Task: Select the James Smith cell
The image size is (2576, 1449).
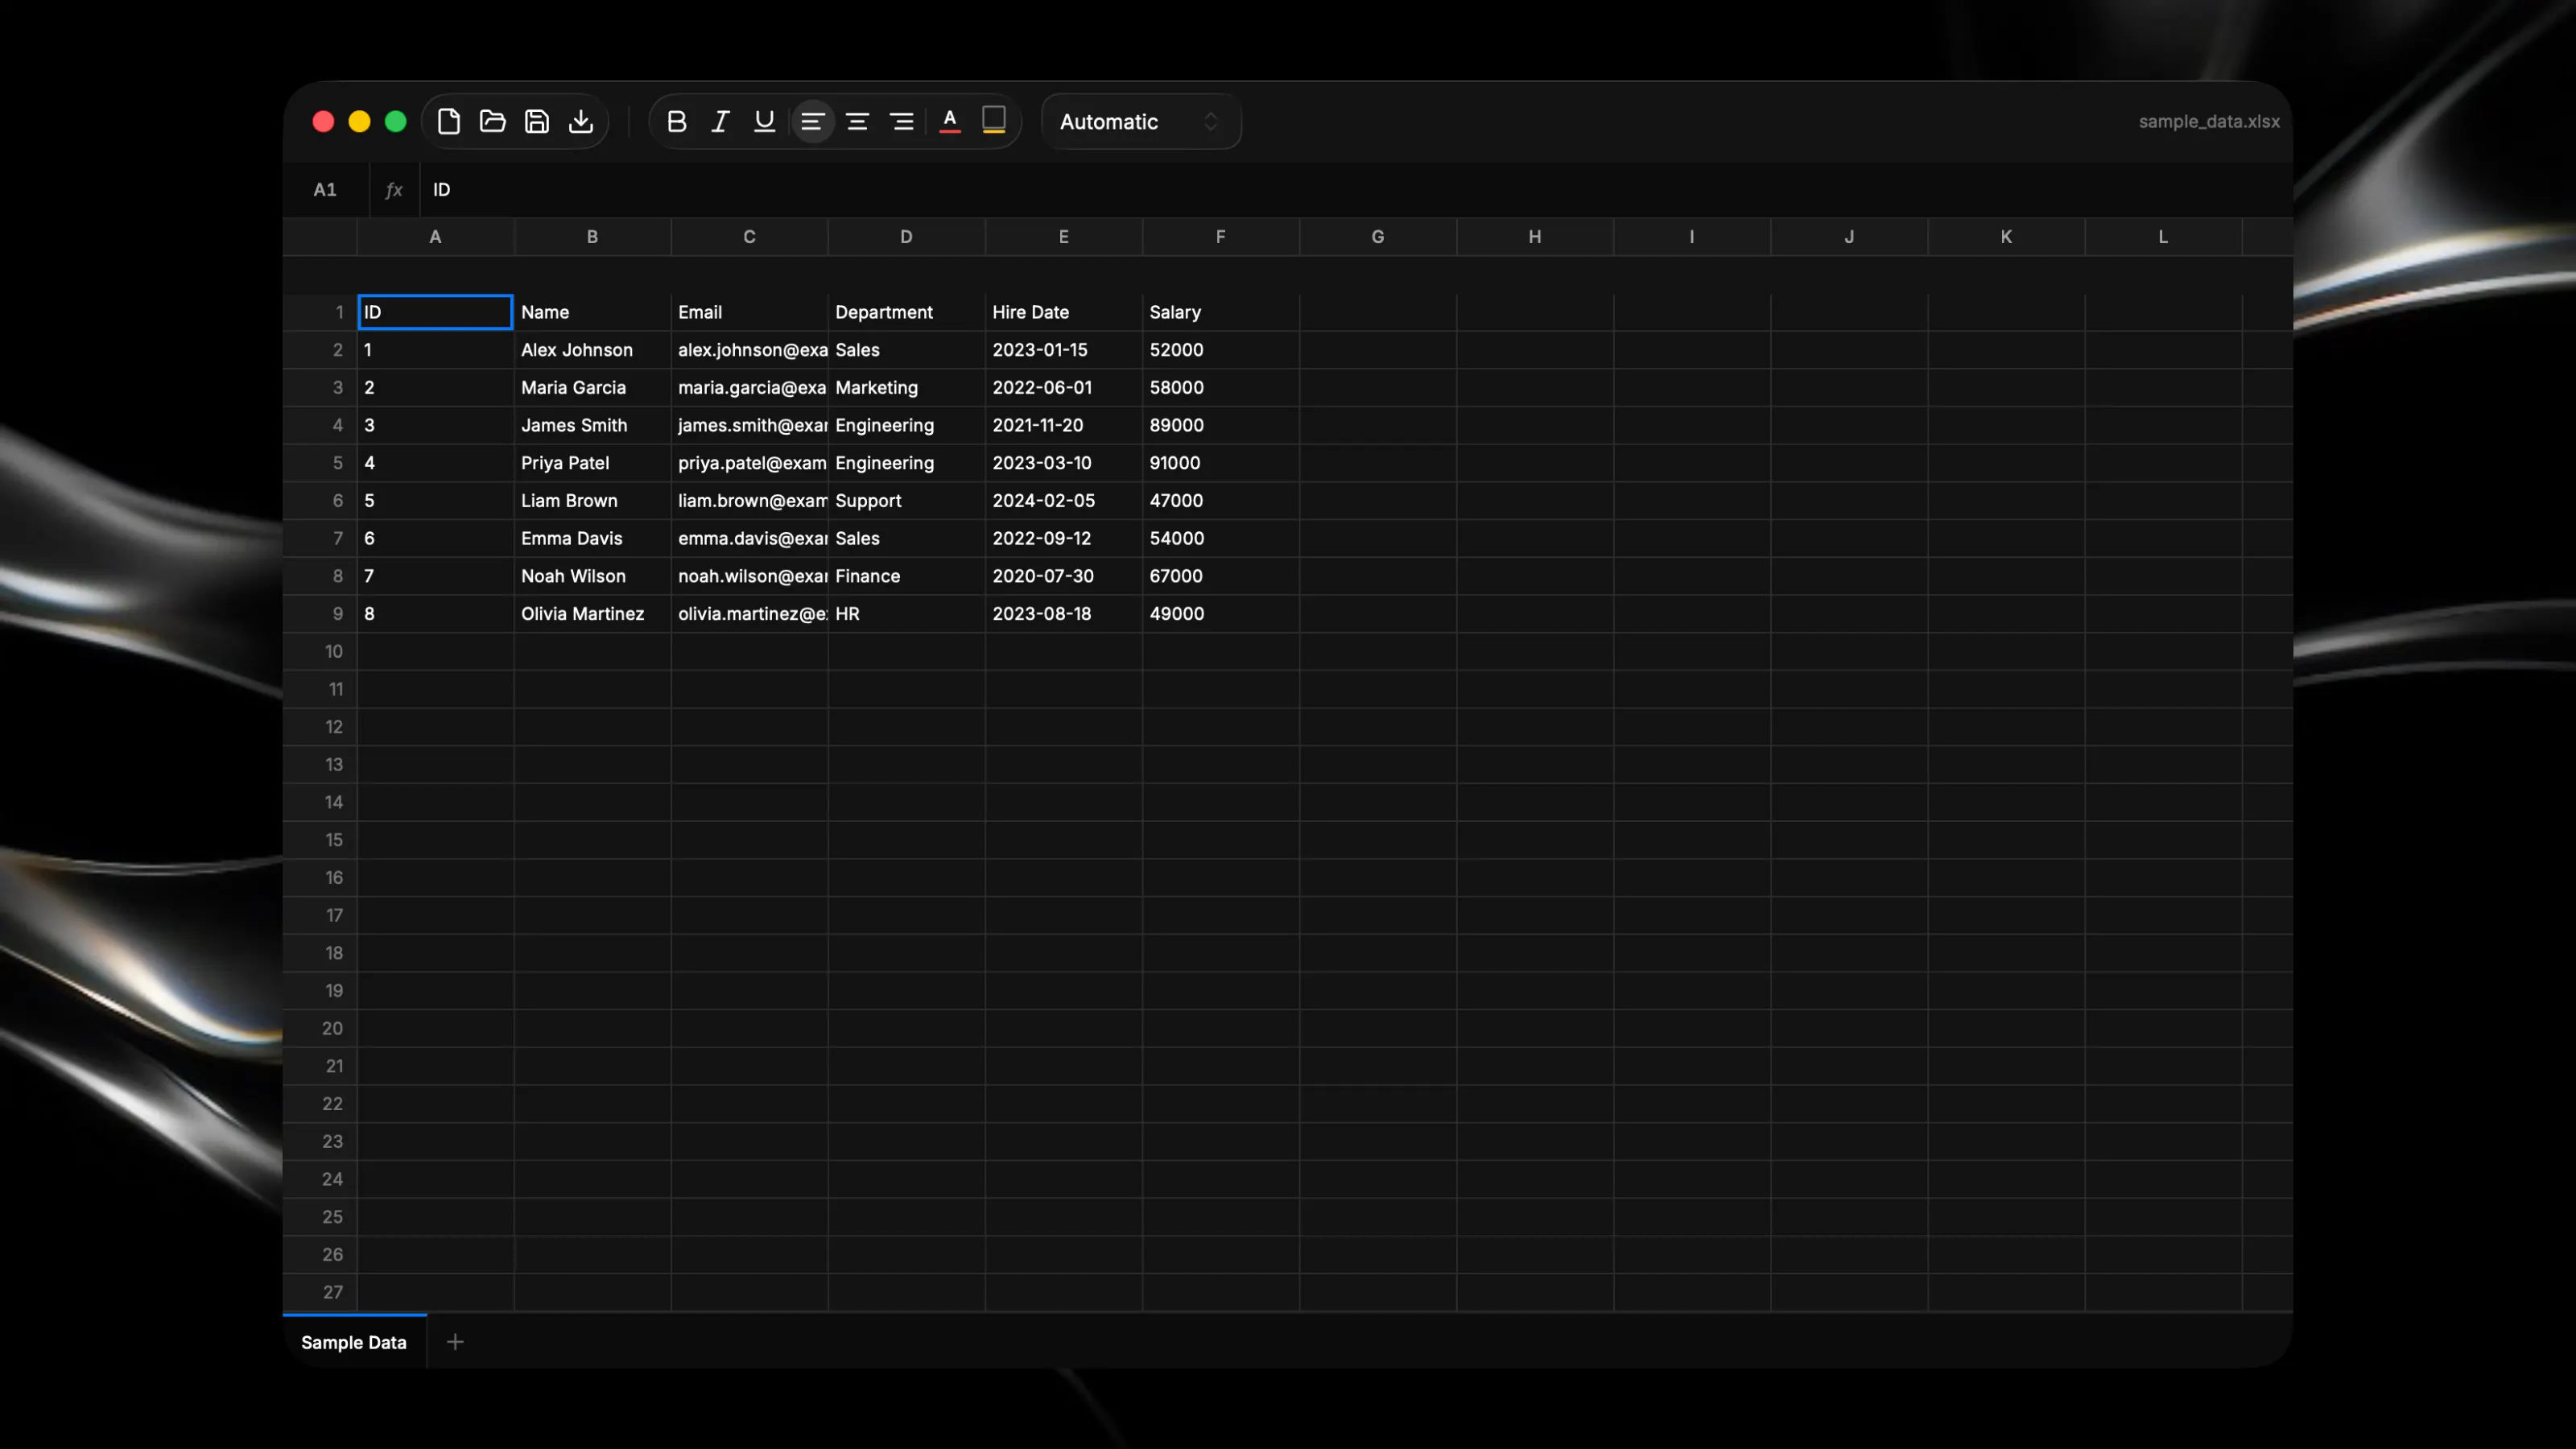Action: tap(592, 425)
